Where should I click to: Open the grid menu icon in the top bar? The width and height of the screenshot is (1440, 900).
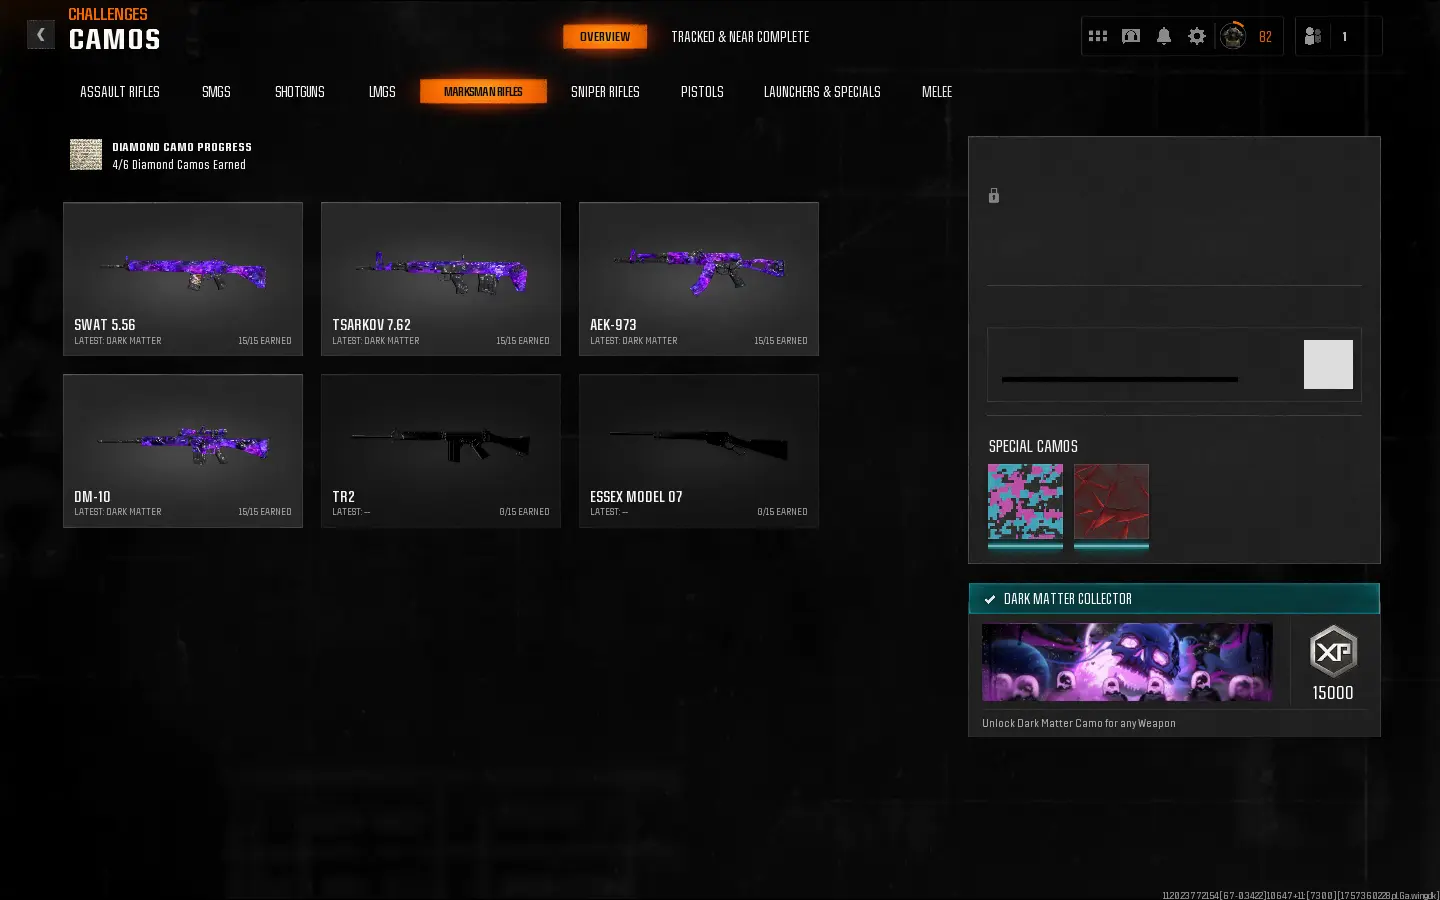tap(1098, 36)
